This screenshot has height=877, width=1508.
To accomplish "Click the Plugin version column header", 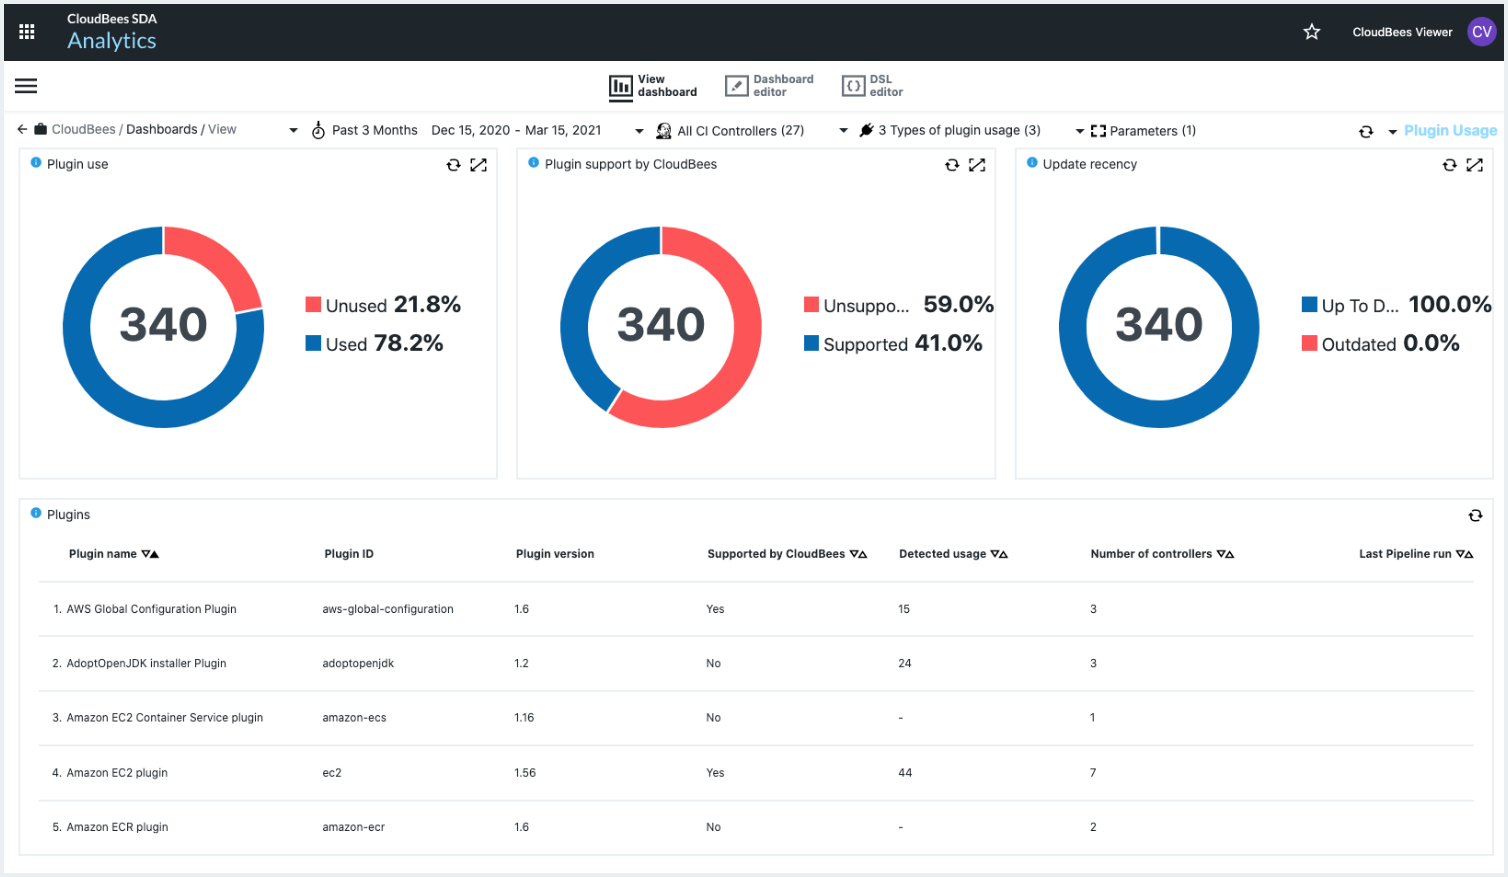I will point(555,554).
